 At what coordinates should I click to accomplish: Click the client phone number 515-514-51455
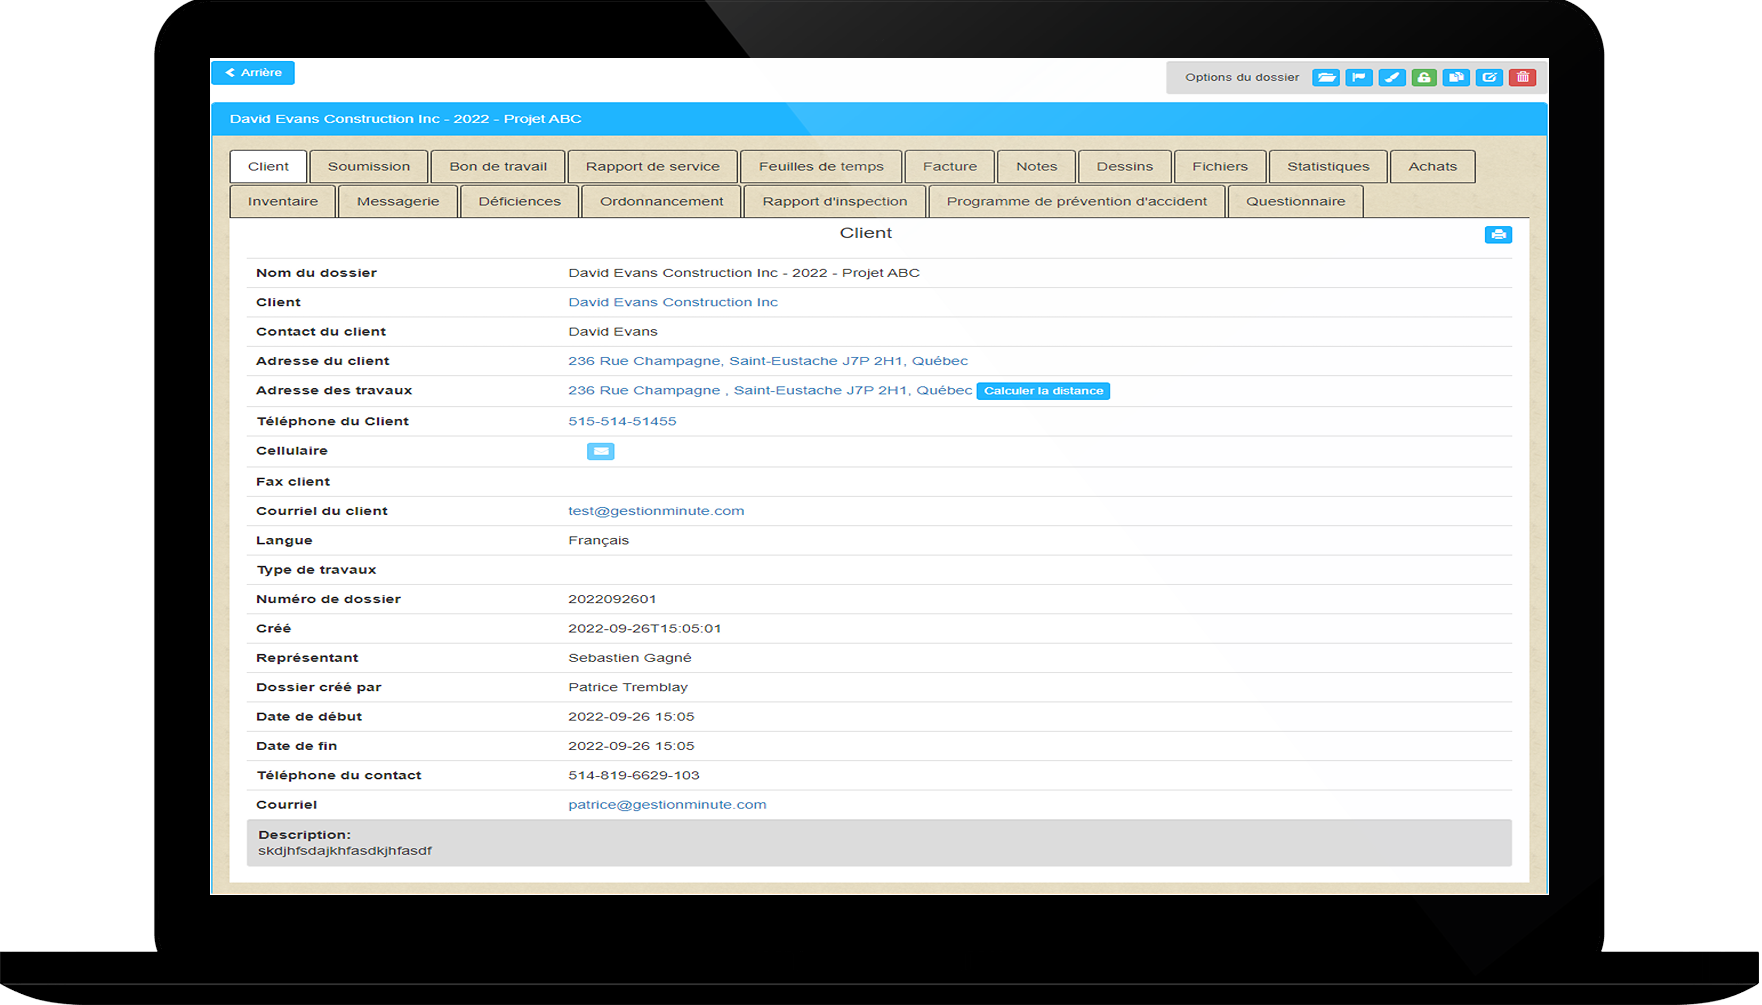[x=622, y=422]
